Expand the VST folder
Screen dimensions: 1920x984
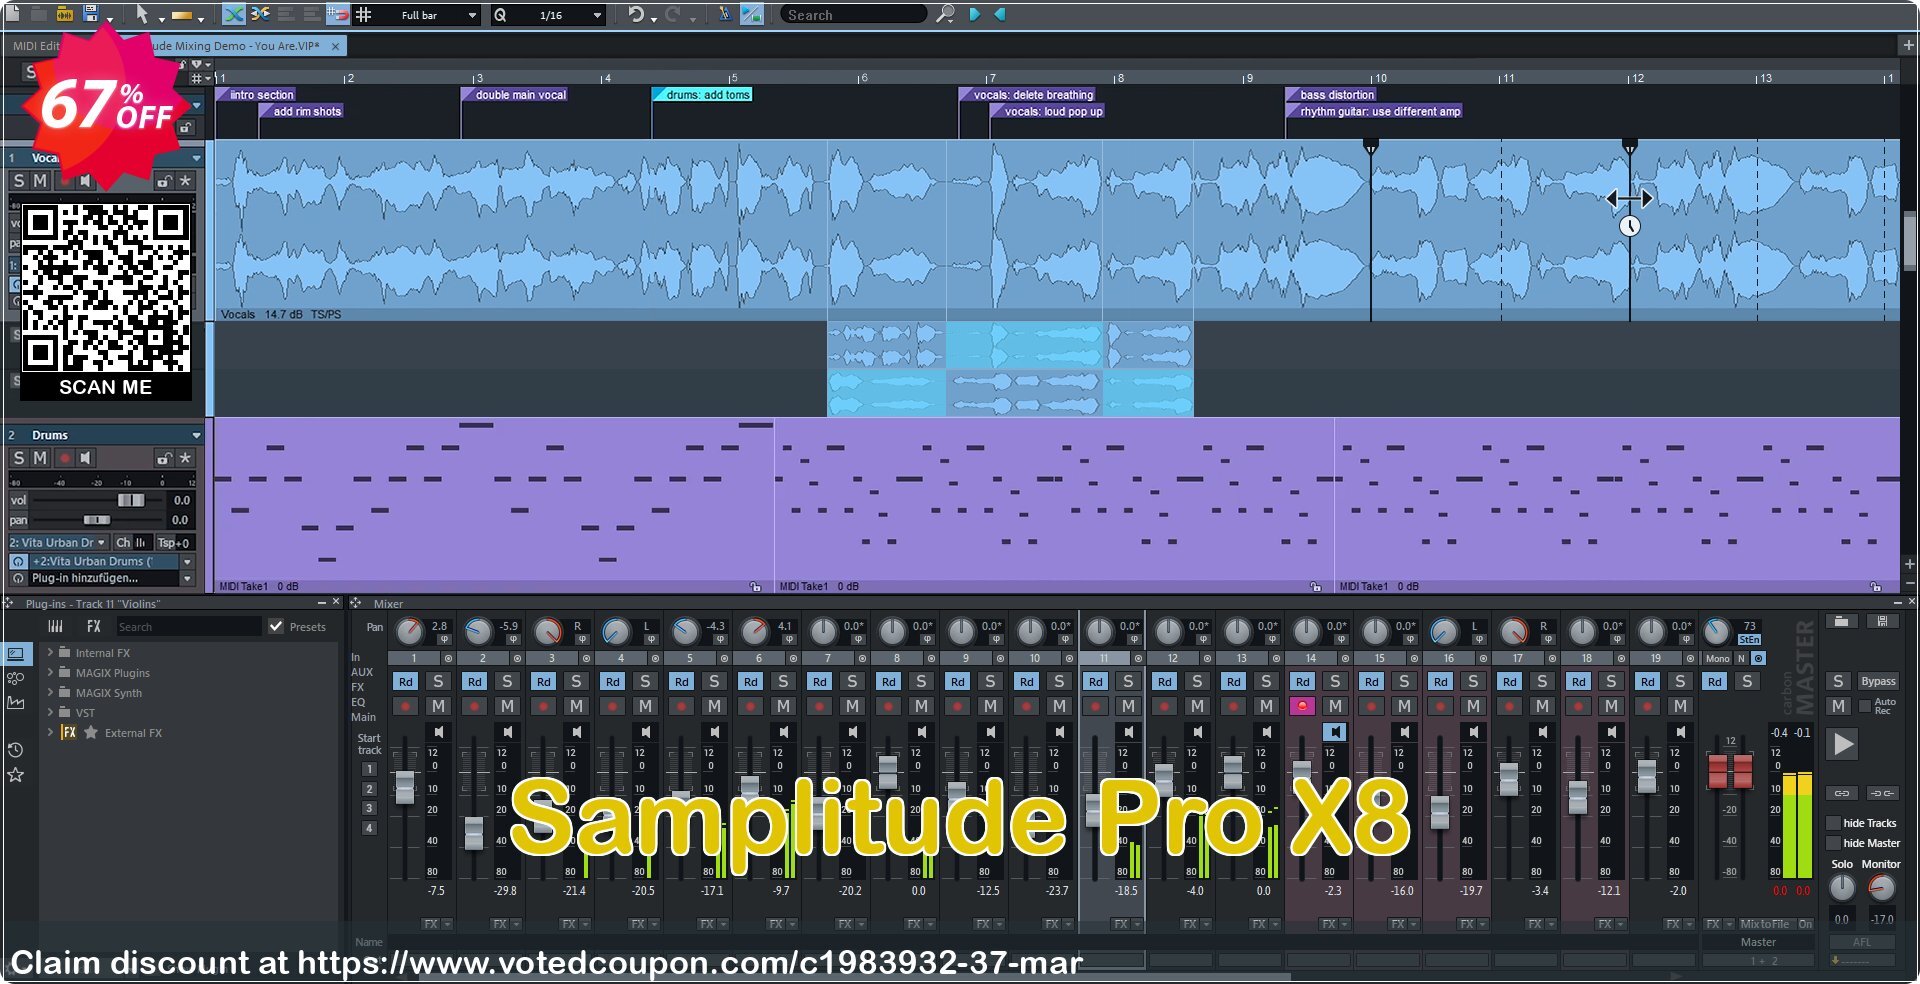coord(50,712)
